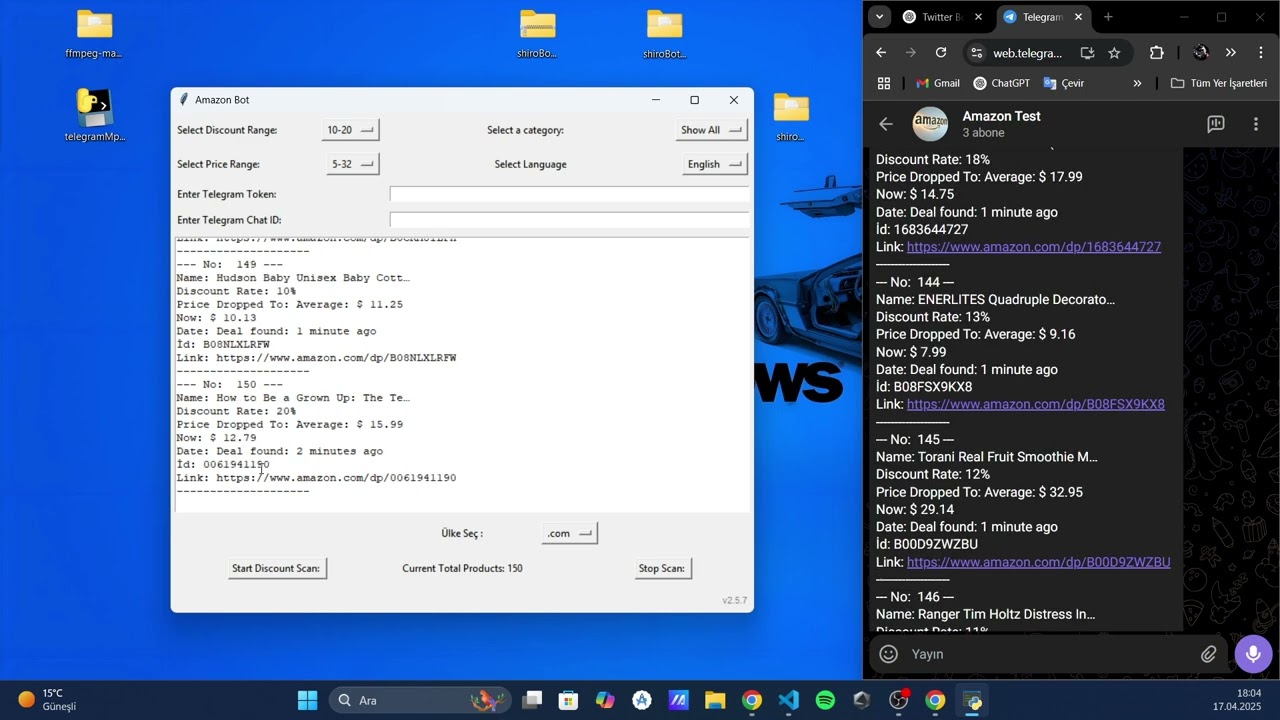Expand Chrome toolbar overflow chevron
The image size is (1280, 720).
1230,53
